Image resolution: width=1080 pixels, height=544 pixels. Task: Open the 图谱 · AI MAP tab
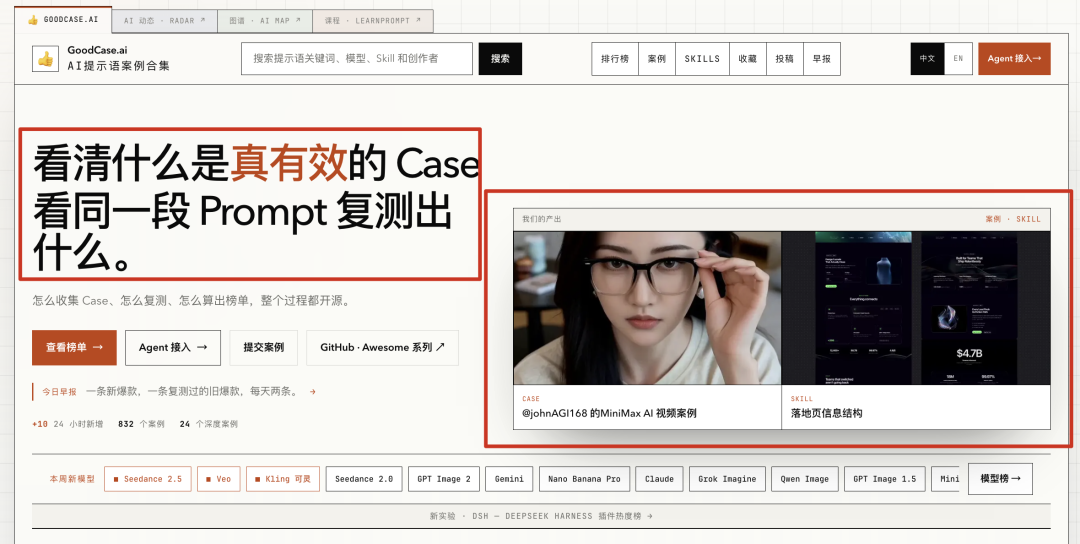(264, 21)
